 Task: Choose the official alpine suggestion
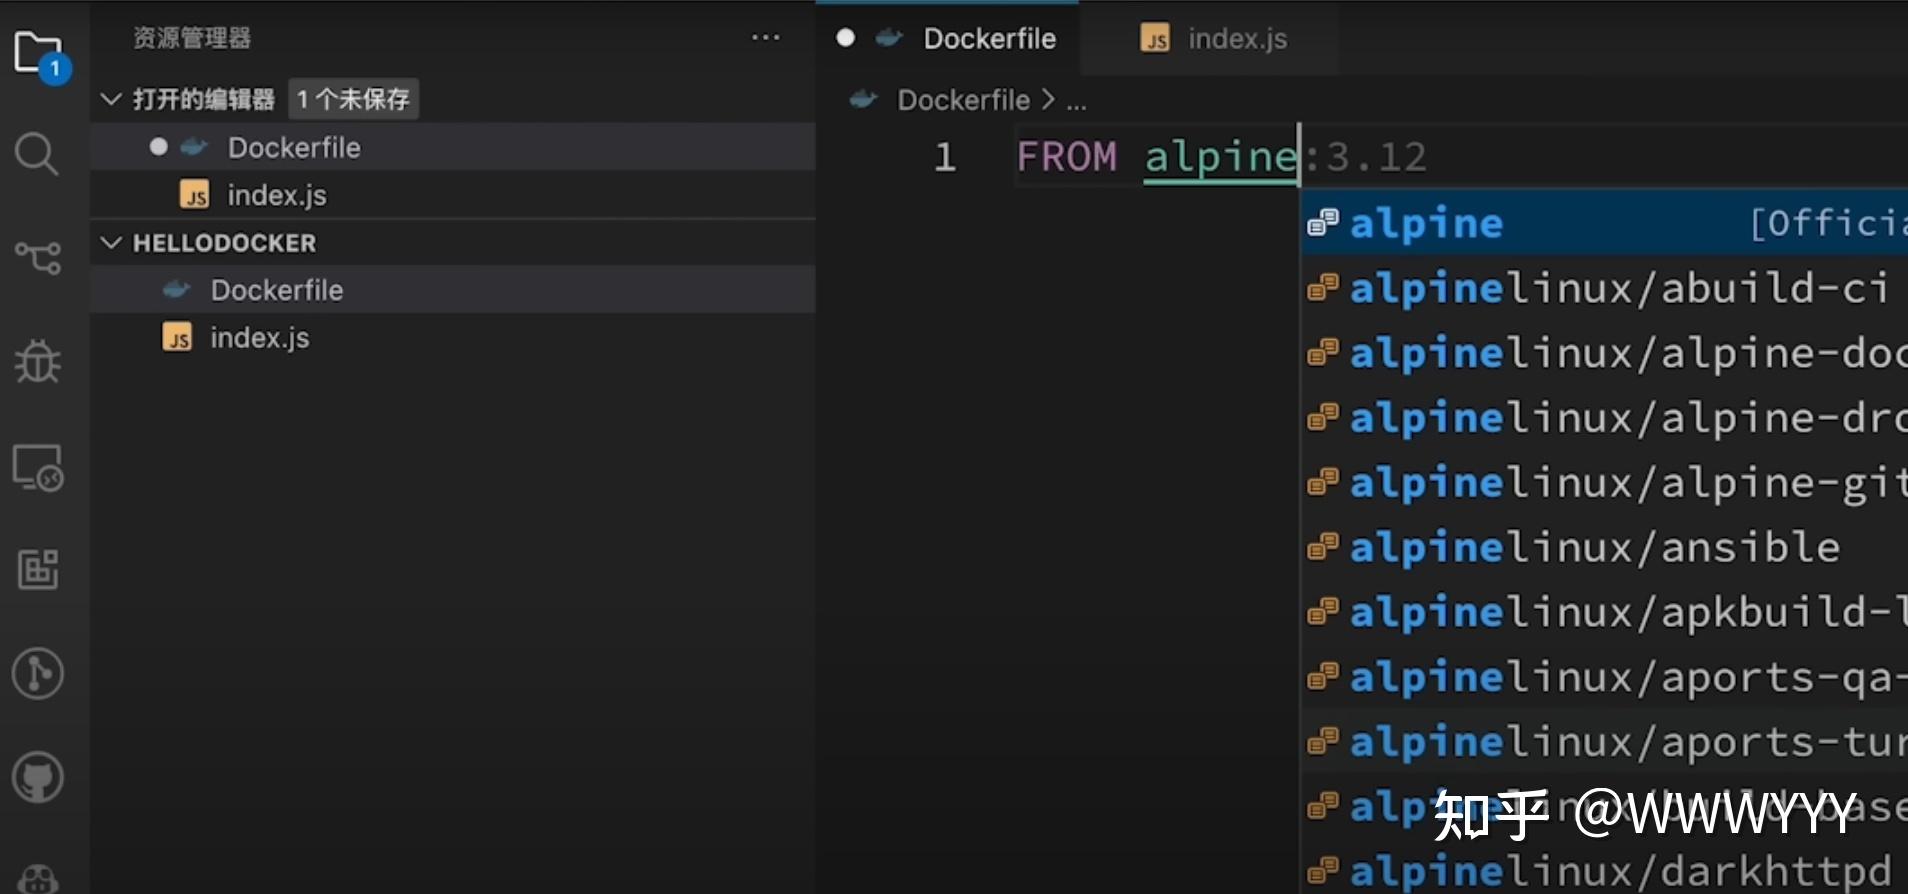pos(1605,222)
